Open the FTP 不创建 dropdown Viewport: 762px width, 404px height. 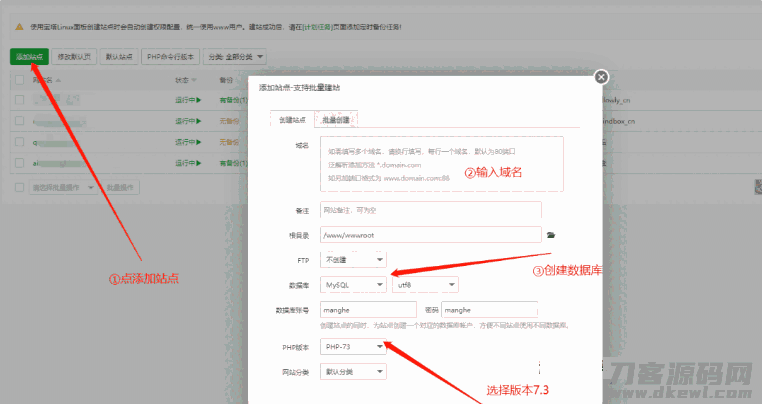[353, 259]
